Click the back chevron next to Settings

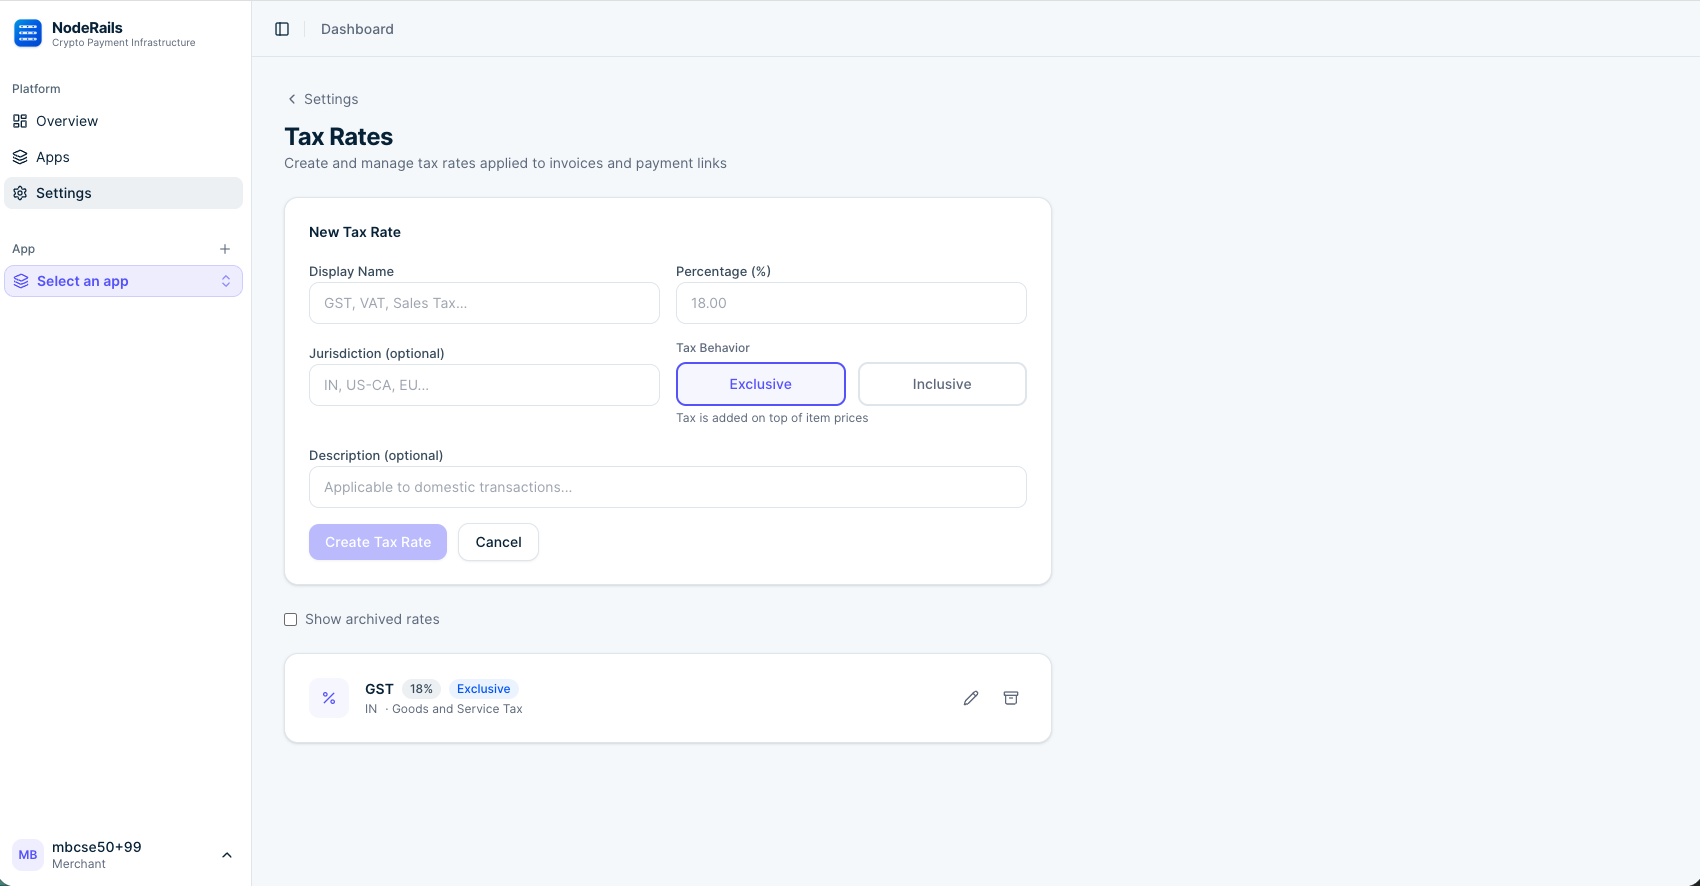tap(292, 99)
